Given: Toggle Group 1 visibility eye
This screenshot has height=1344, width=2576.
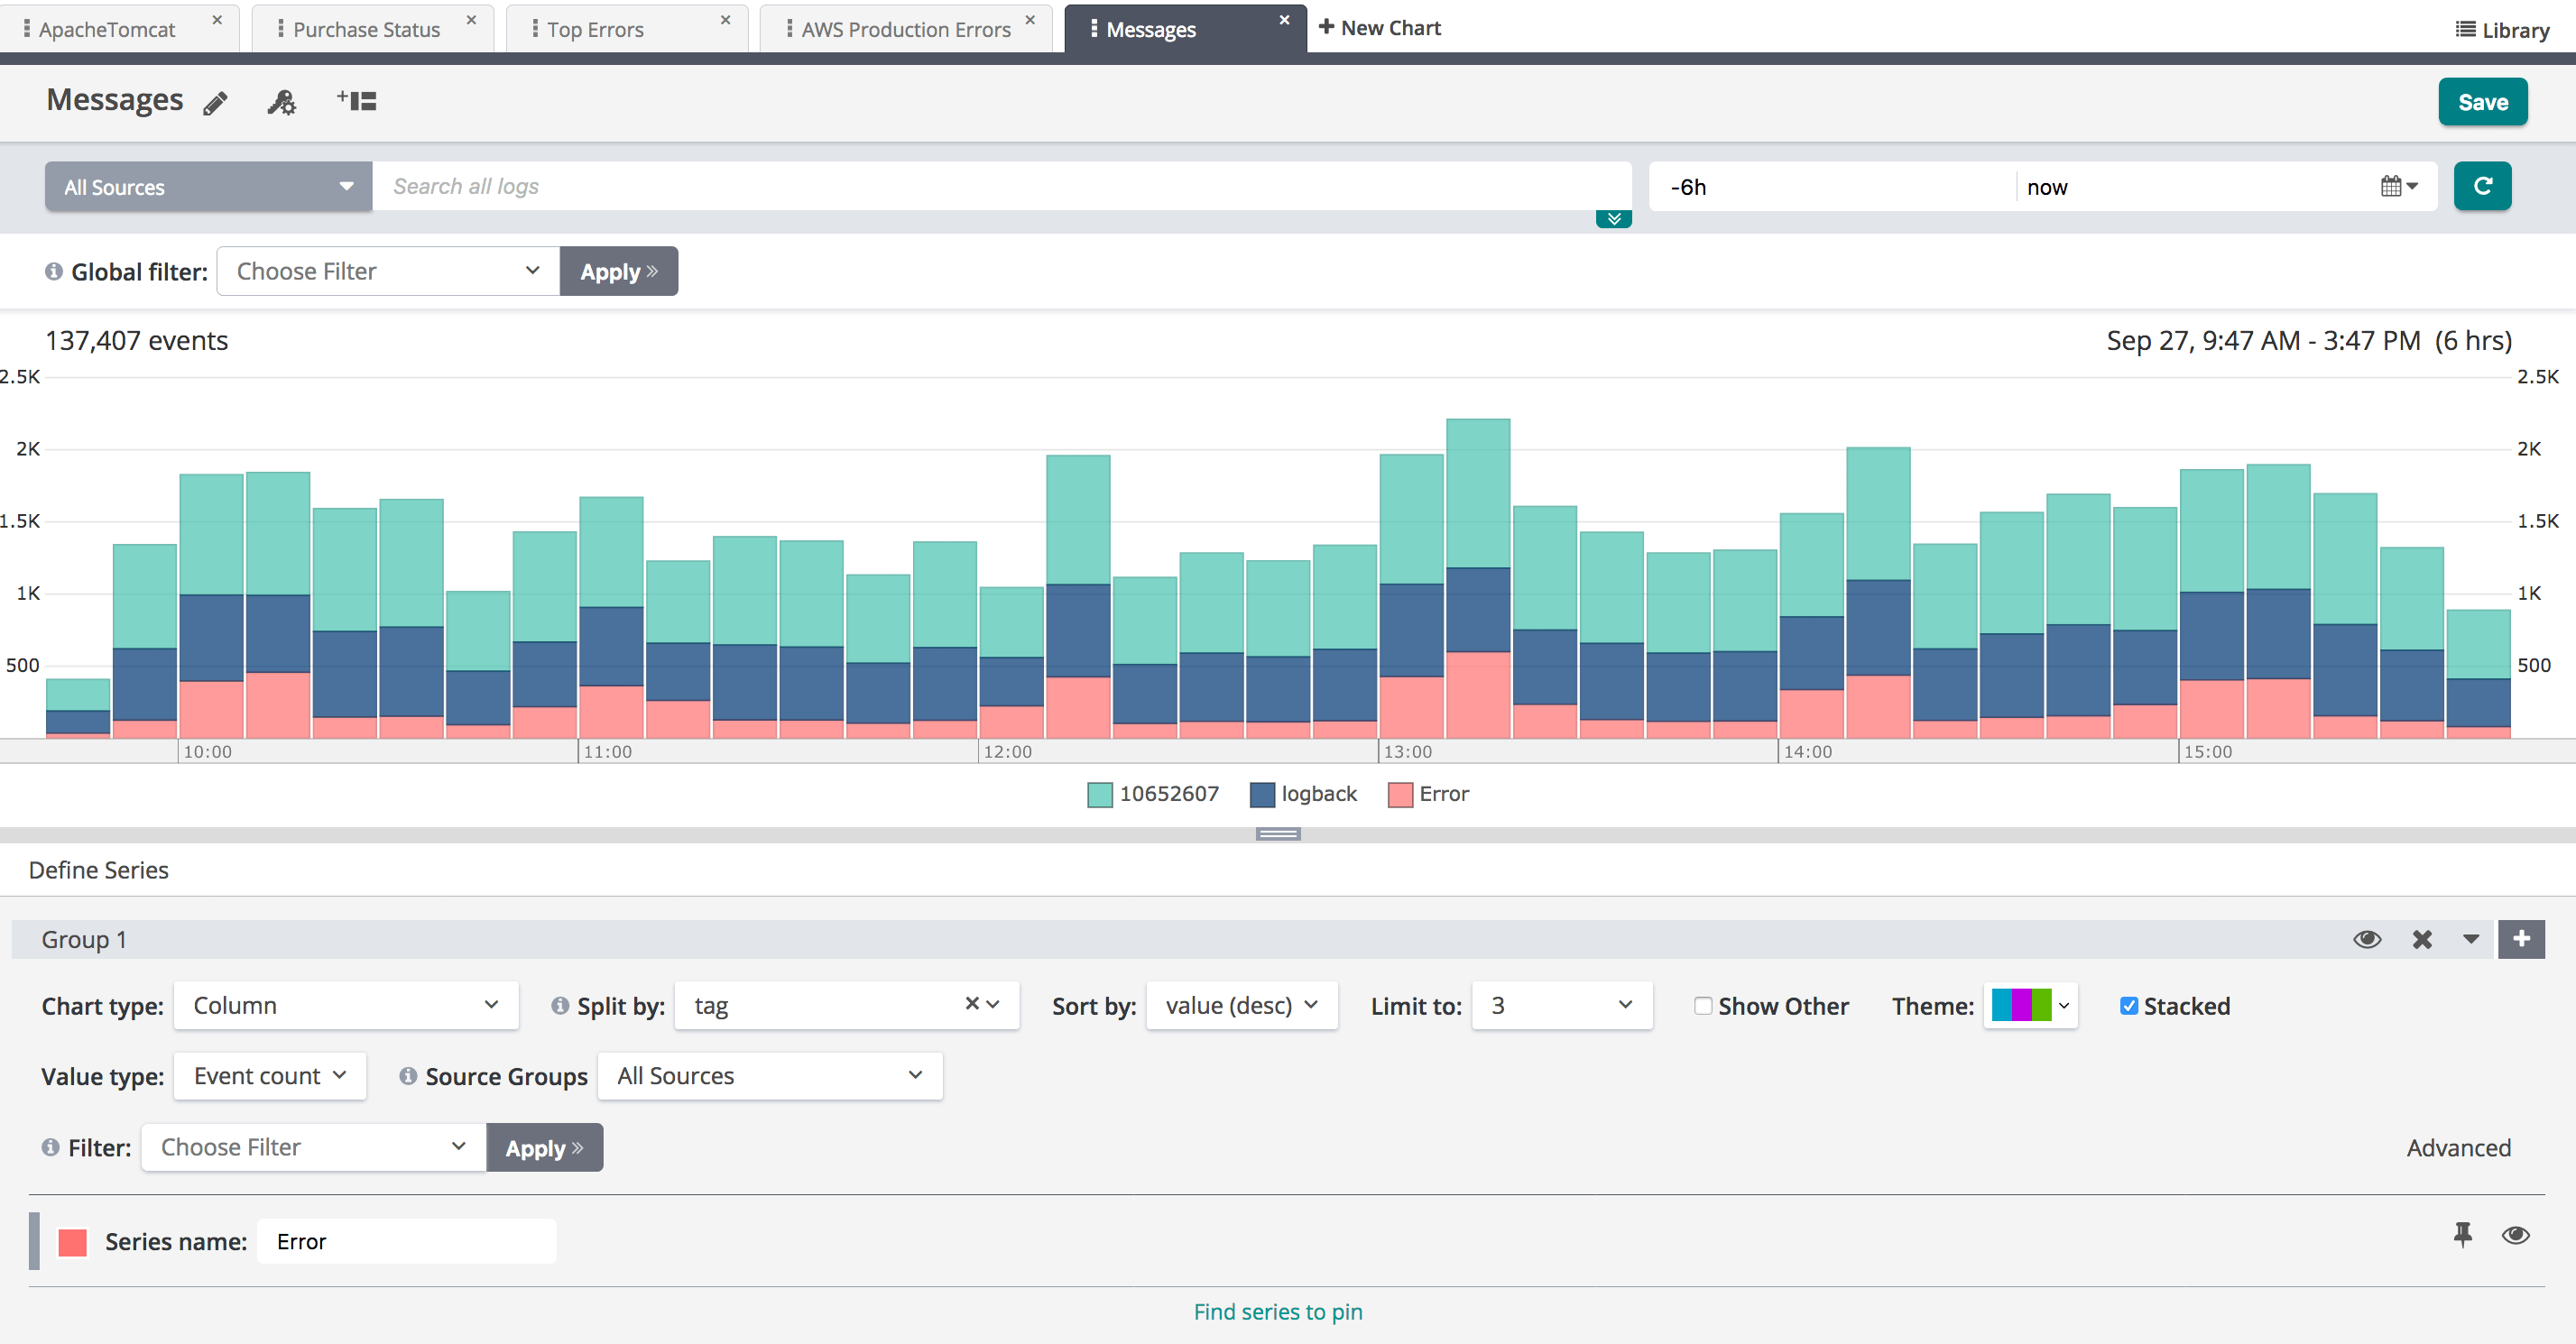Looking at the screenshot, I should click(x=2367, y=939).
